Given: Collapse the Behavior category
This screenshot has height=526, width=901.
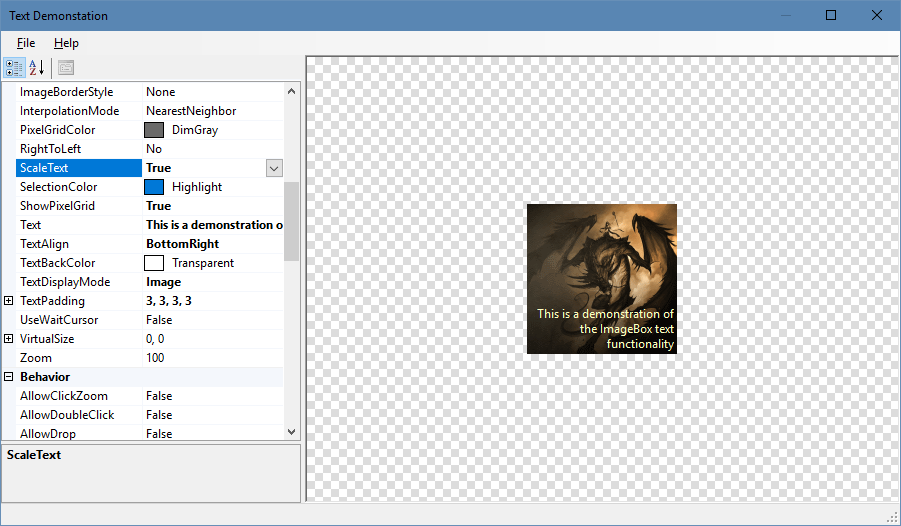Looking at the screenshot, I should coord(9,377).
